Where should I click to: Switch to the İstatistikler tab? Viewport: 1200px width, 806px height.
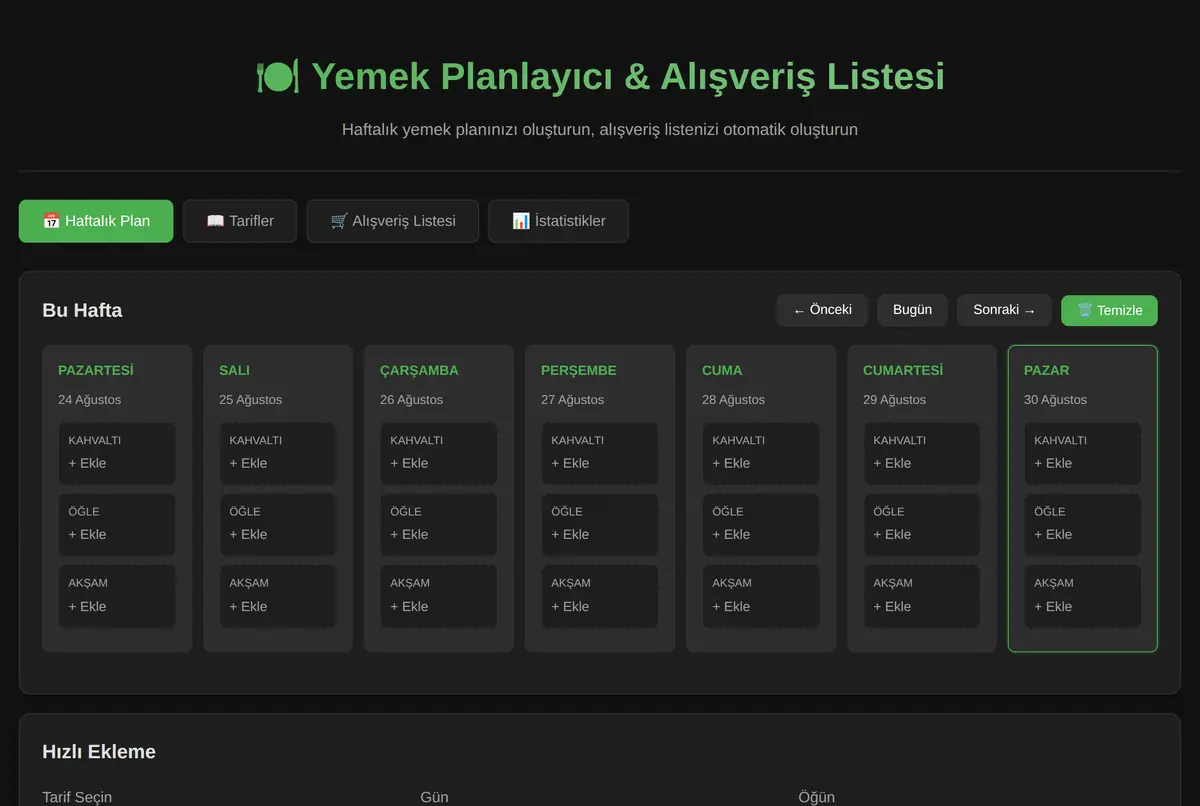pos(559,221)
